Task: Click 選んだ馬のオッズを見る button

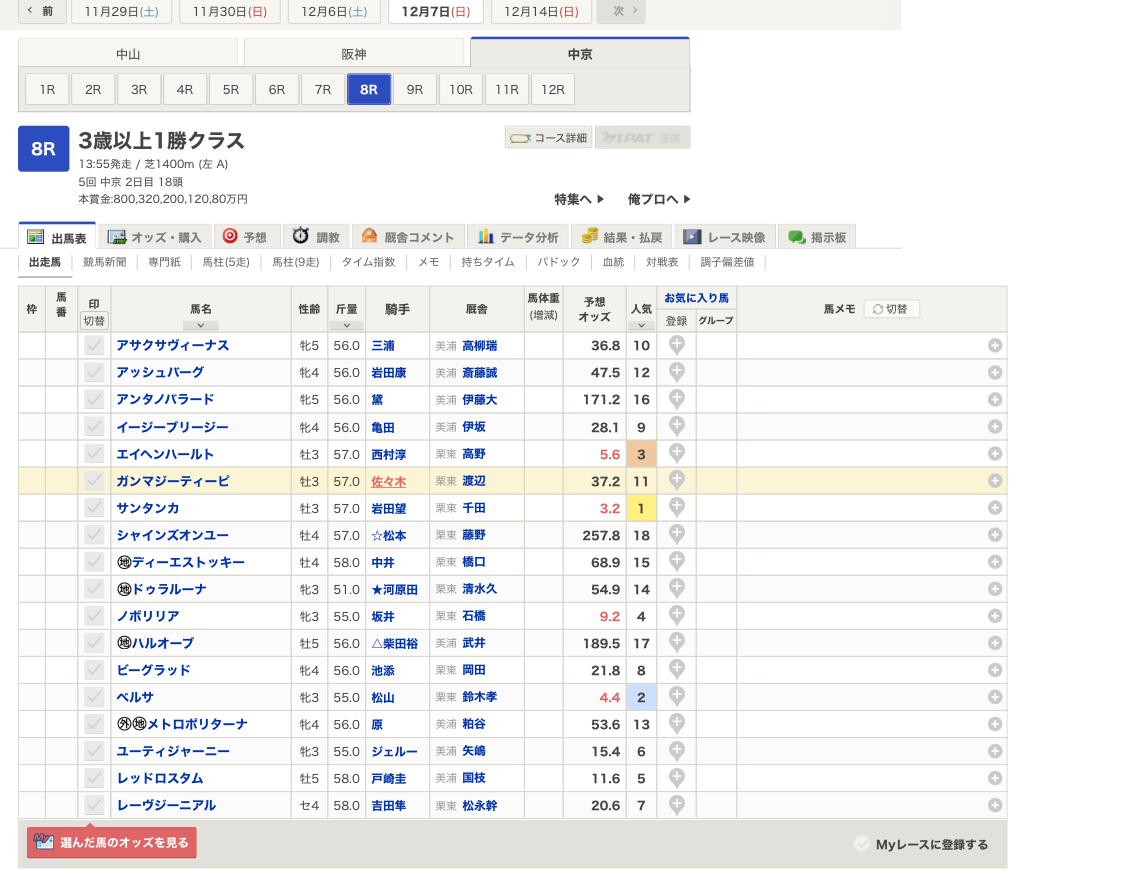Action: (112, 843)
